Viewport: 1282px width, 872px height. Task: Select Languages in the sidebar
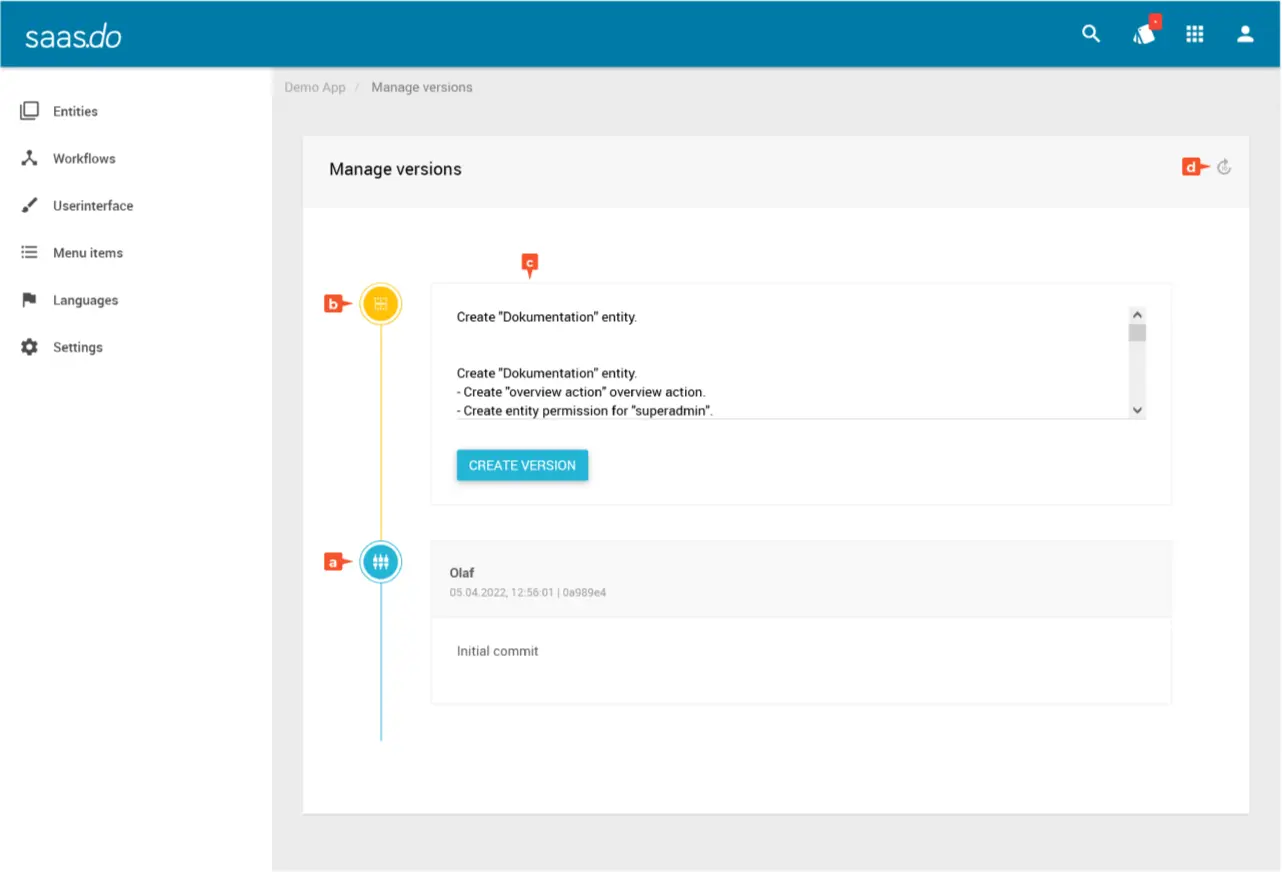pos(85,300)
